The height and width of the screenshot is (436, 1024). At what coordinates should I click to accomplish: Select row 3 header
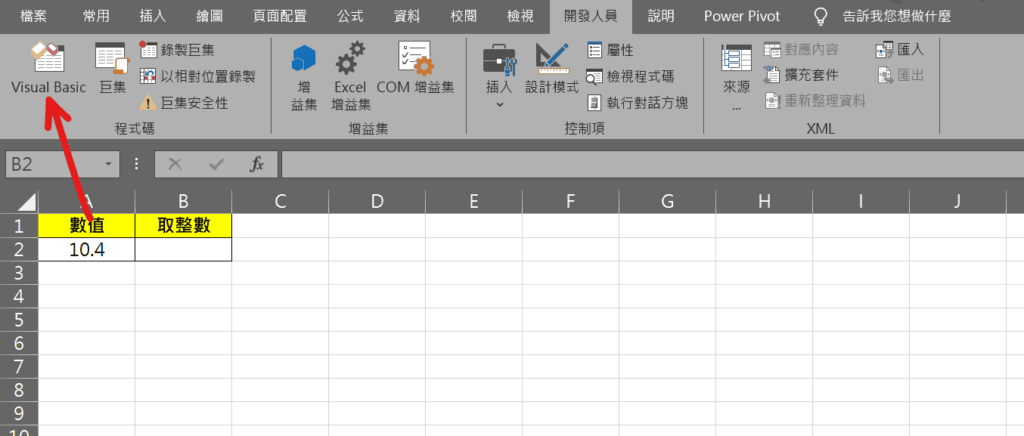pyautogui.click(x=19, y=273)
